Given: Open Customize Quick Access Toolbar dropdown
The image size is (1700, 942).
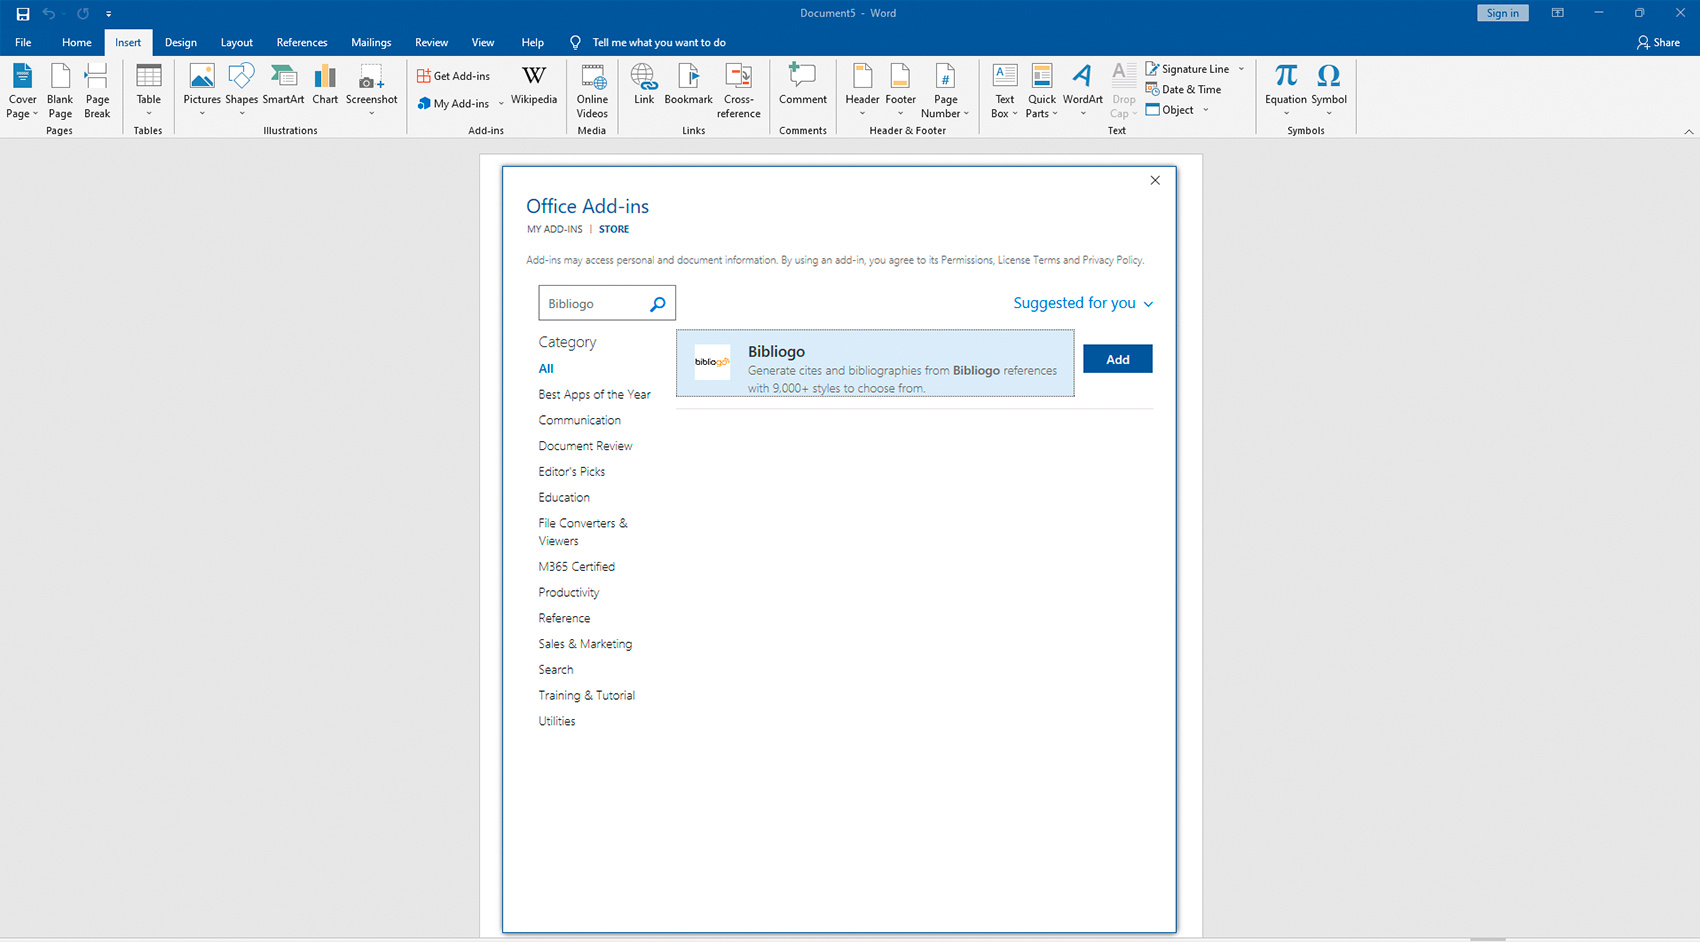Looking at the screenshot, I should (108, 14).
